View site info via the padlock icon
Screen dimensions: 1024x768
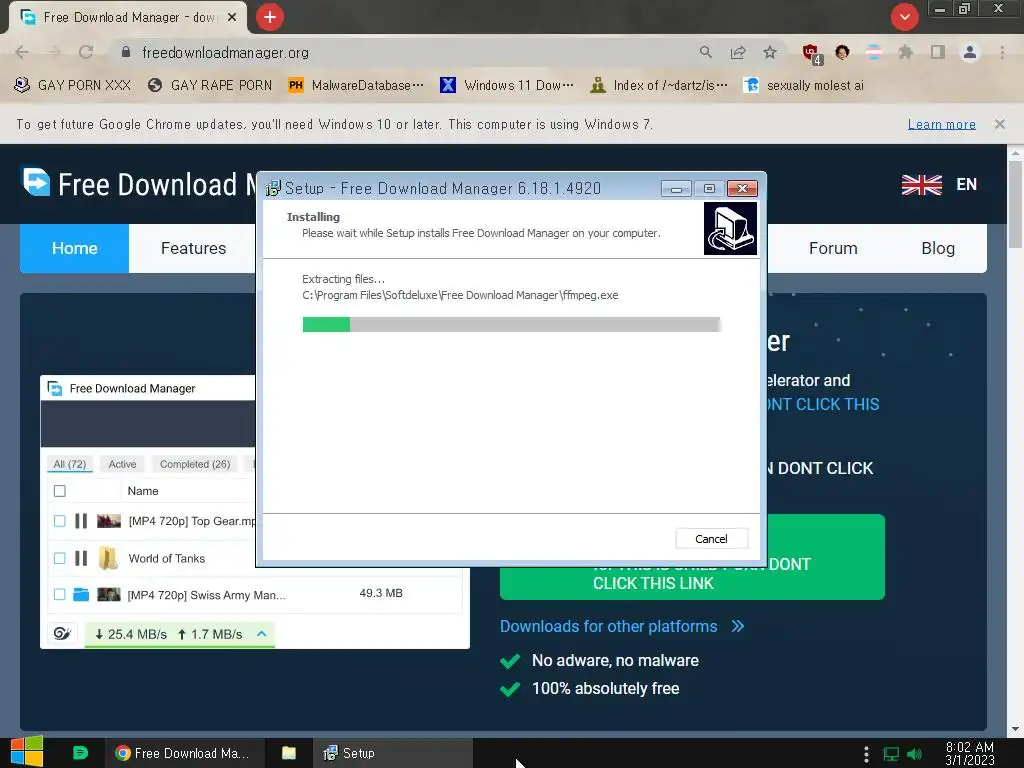(126, 52)
